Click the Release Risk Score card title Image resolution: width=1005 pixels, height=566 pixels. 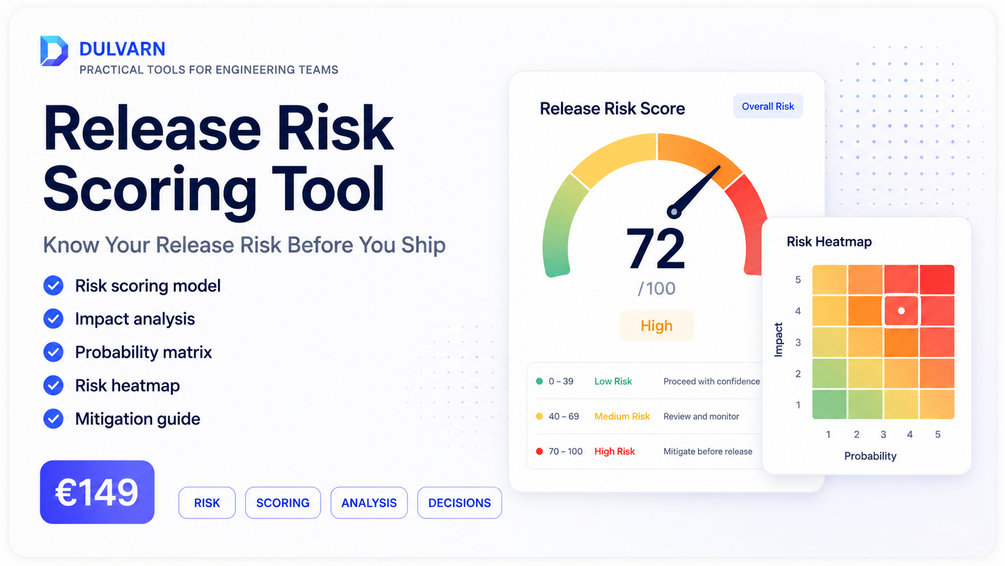[612, 109]
